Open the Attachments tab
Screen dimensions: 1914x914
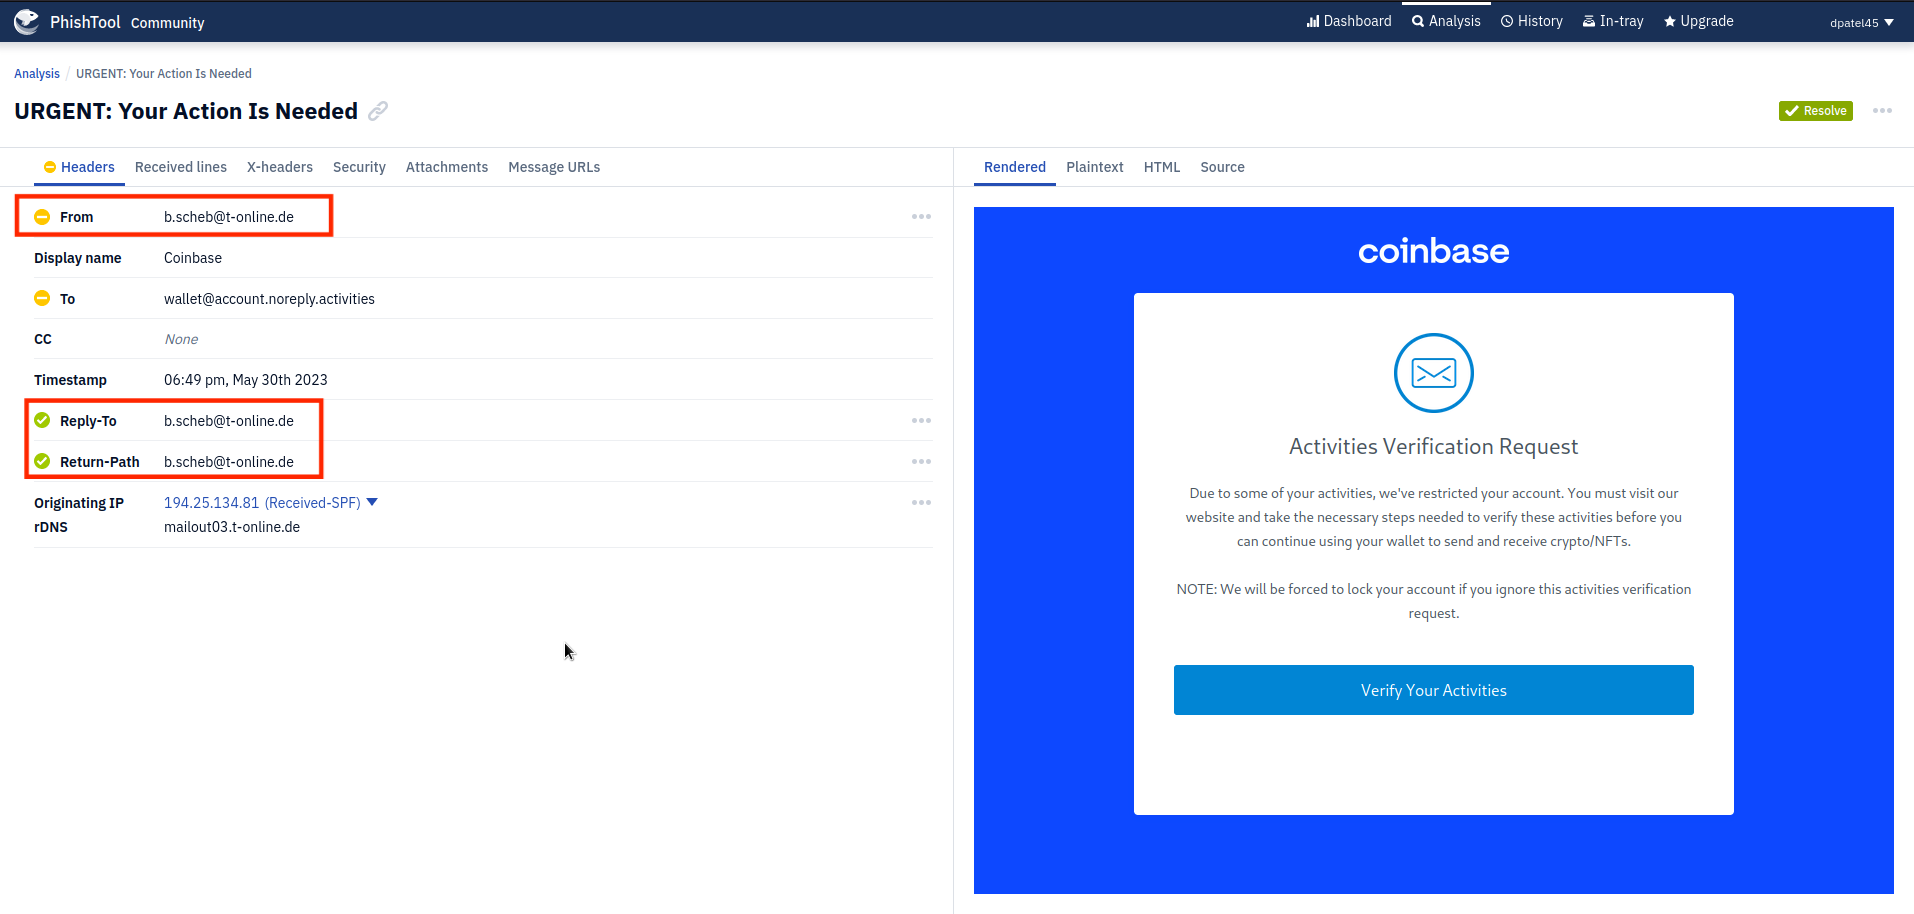tap(447, 167)
